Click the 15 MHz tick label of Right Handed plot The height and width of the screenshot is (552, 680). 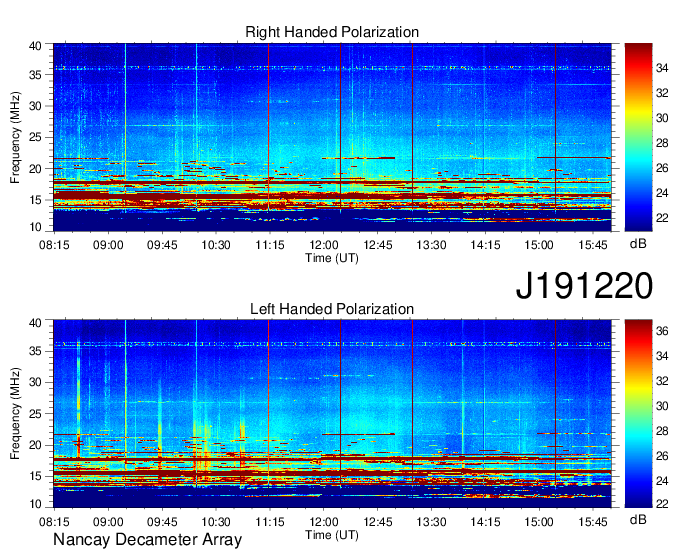pyautogui.click(x=35, y=200)
